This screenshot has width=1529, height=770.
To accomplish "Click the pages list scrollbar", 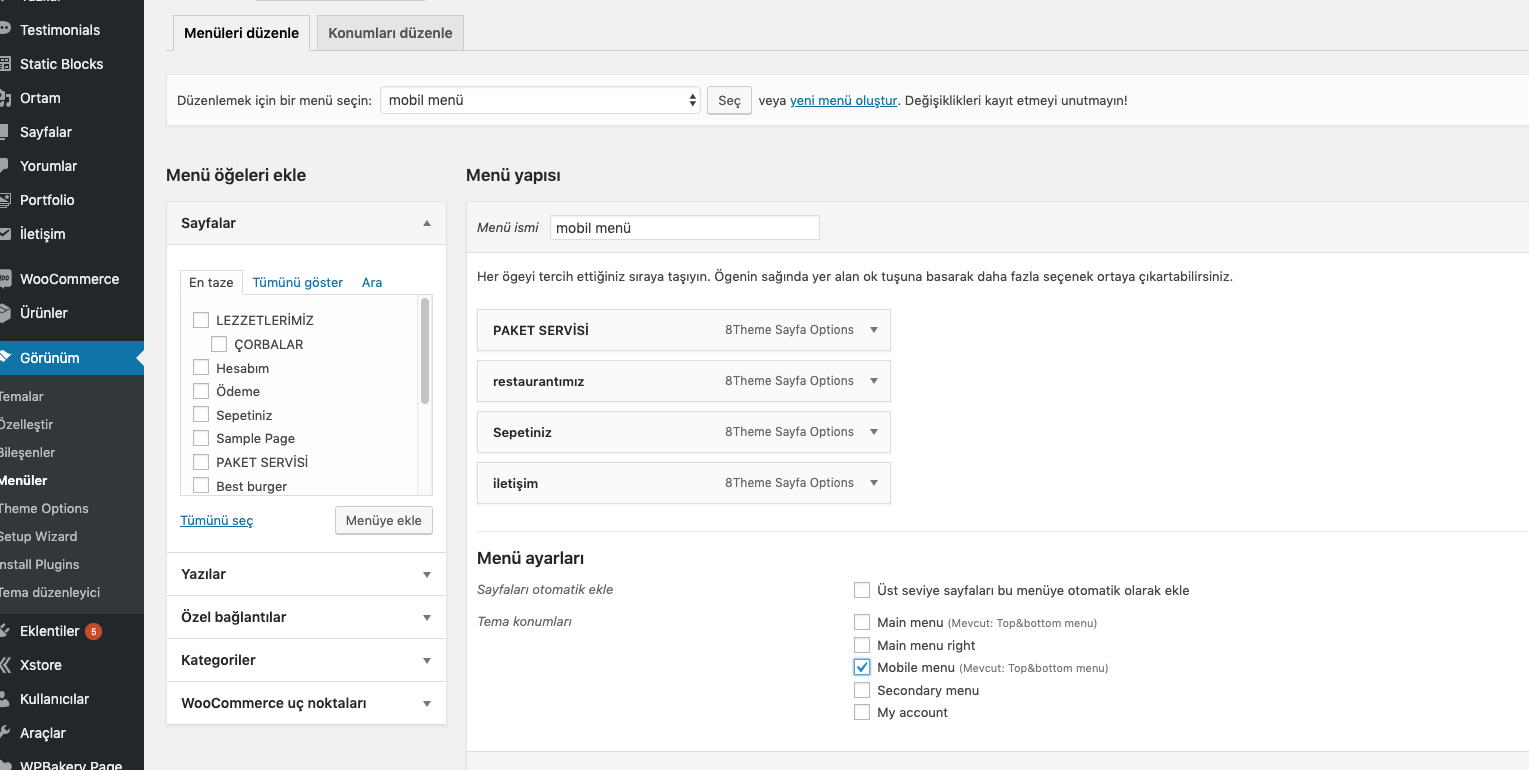I will click(x=425, y=350).
